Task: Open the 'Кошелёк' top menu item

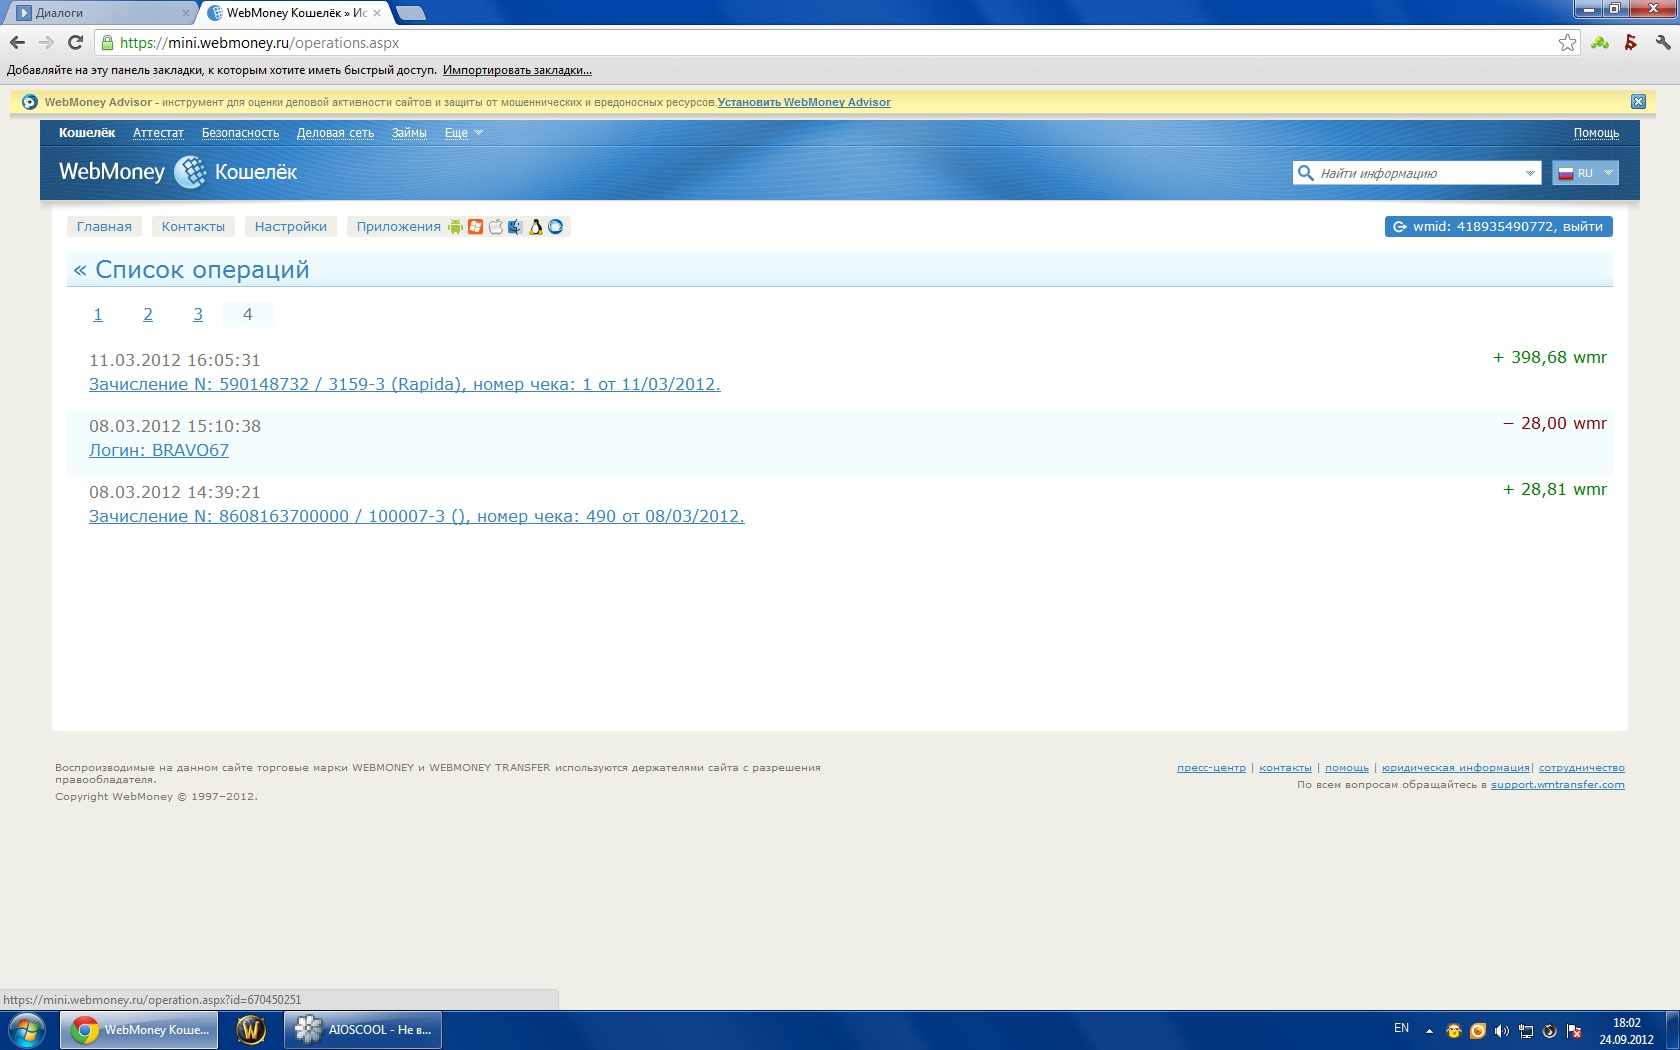Action: pos(87,133)
